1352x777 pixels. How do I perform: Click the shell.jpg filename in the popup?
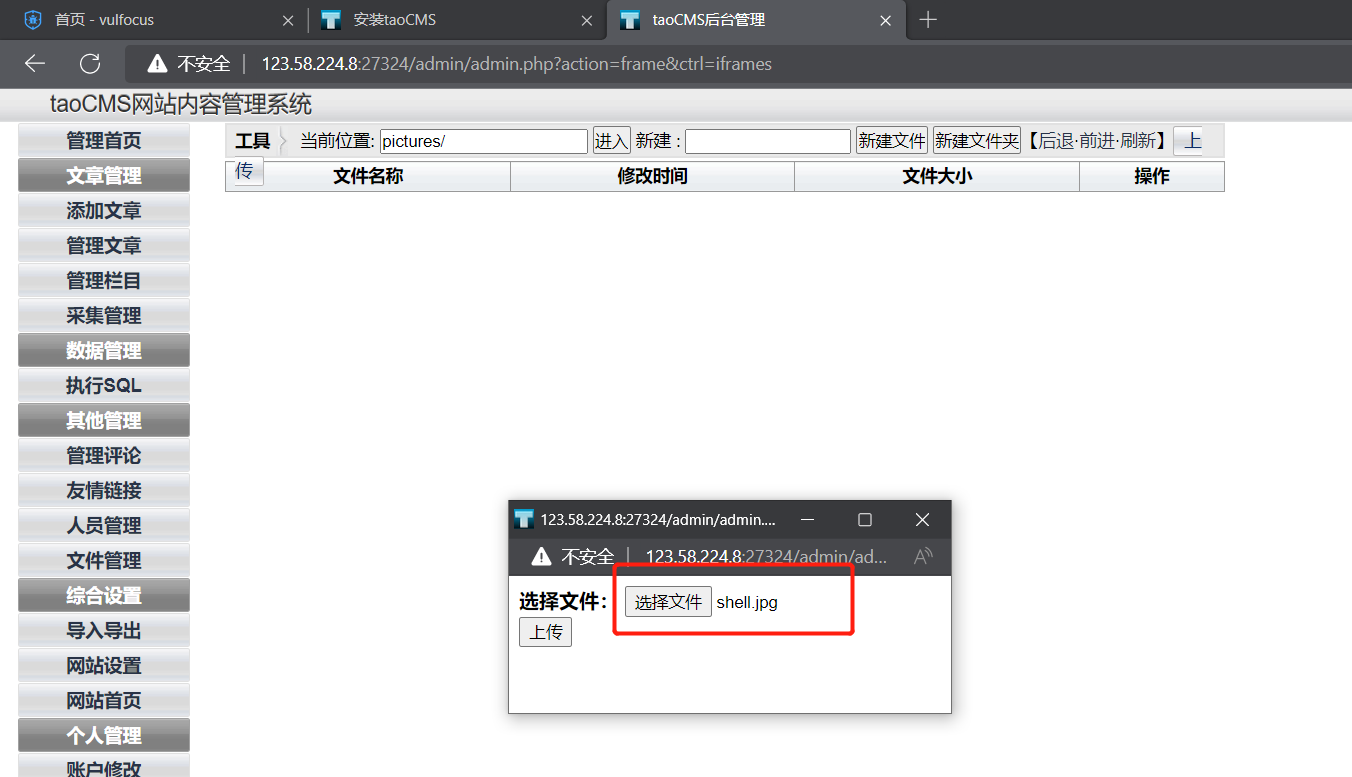[747, 602]
